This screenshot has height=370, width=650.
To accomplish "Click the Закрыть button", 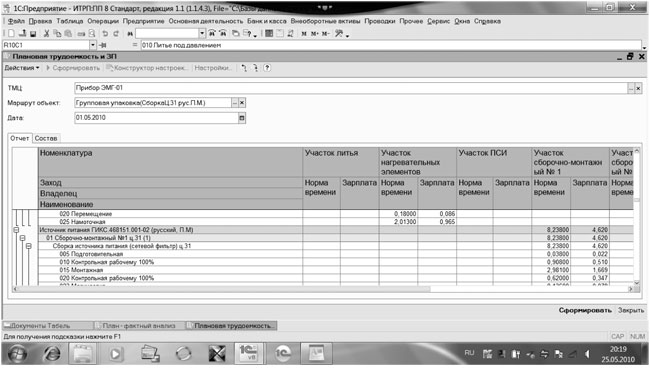I will 631,310.
